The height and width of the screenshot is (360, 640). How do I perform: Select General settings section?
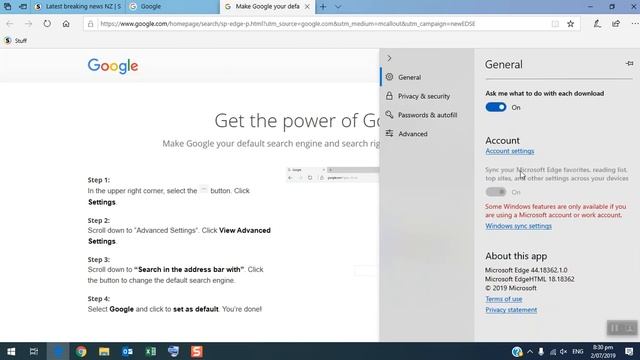coord(427,77)
